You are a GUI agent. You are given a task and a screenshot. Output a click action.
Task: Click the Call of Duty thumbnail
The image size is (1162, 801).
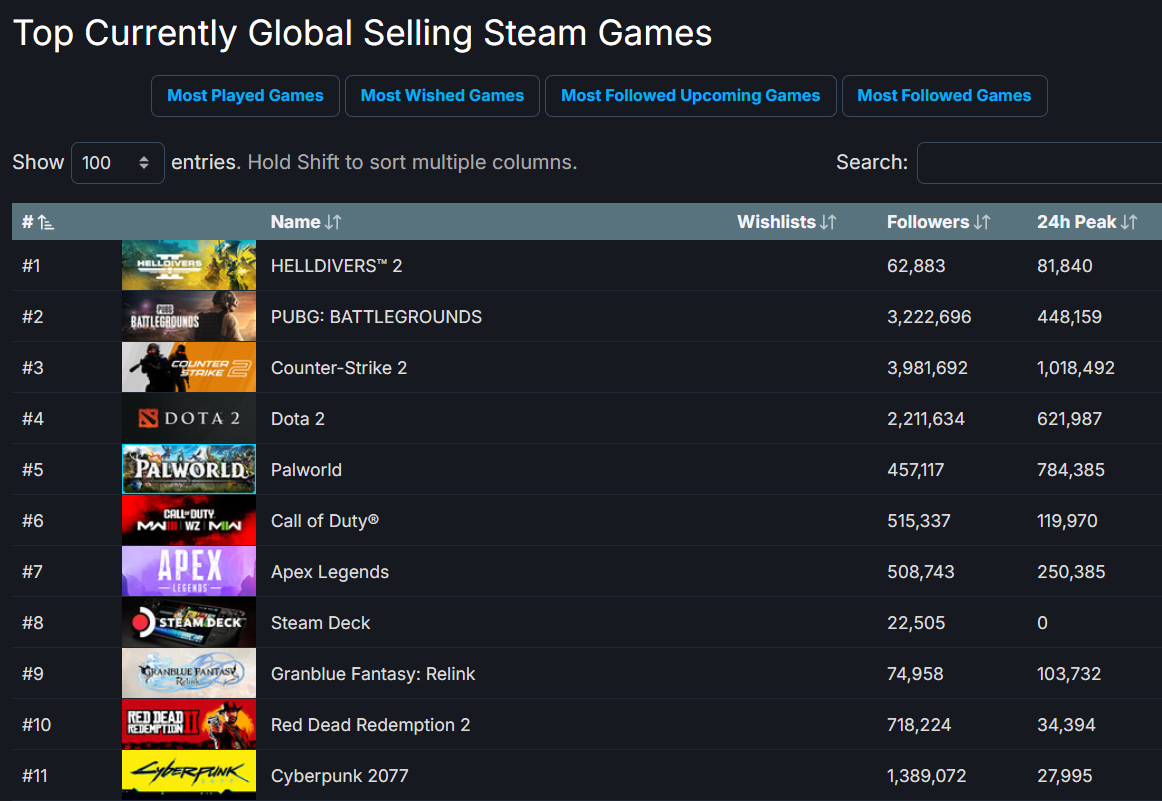[189, 520]
